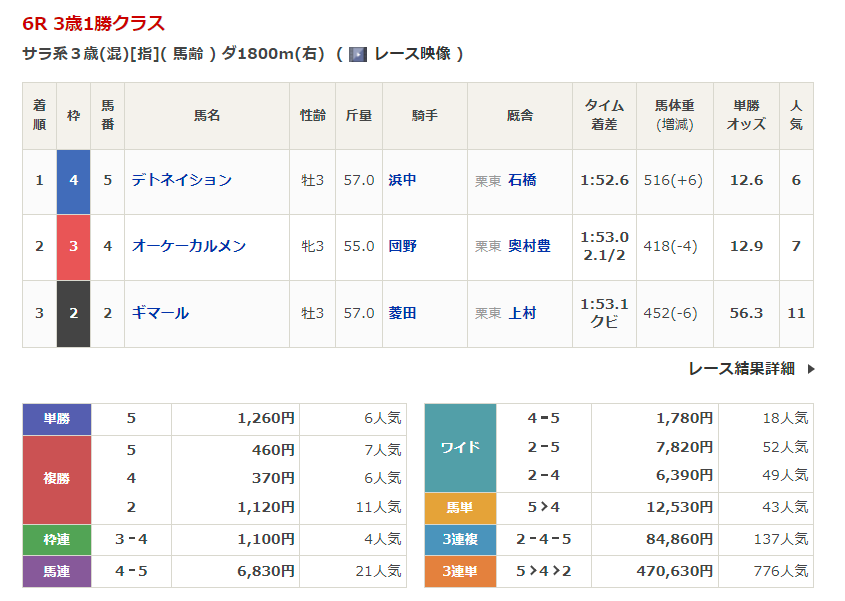Open the レース結果詳細 link

click(741, 369)
